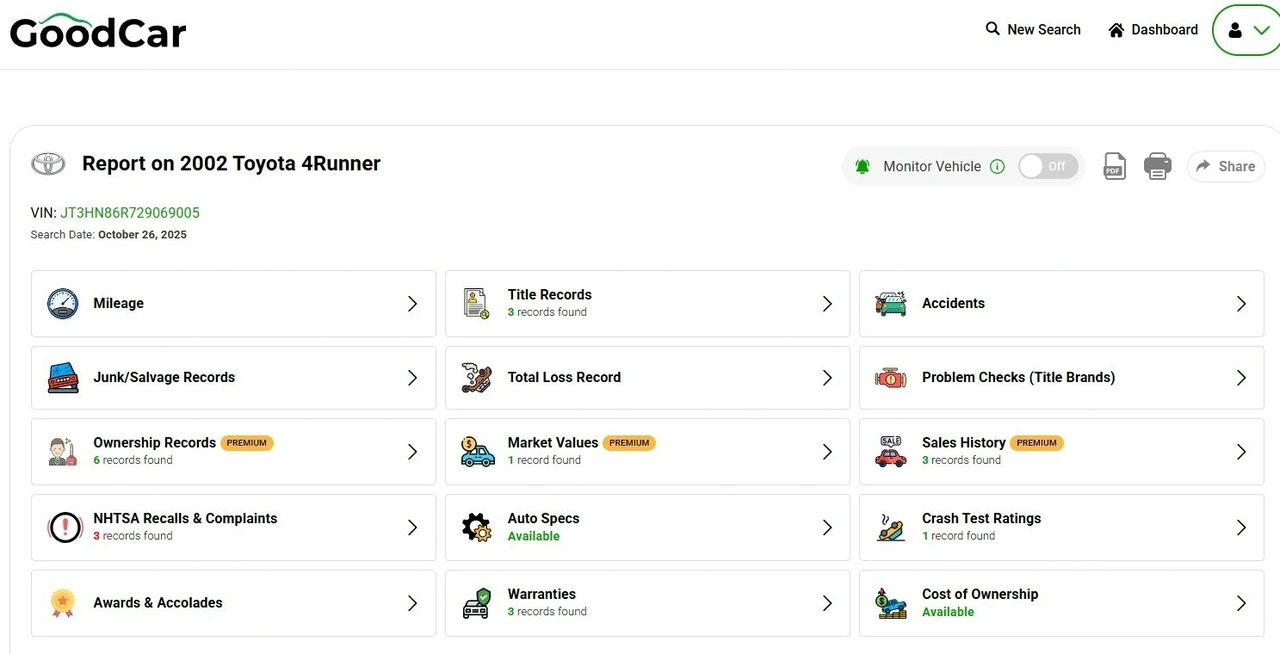Print the vehicle report
Image resolution: width=1280 pixels, height=654 pixels.
[1158, 166]
